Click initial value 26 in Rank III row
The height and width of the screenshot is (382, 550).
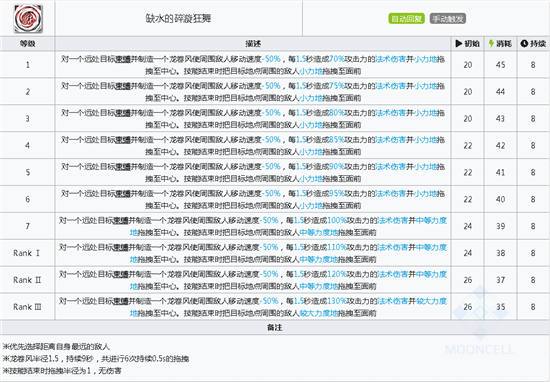[x=468, y=307]
